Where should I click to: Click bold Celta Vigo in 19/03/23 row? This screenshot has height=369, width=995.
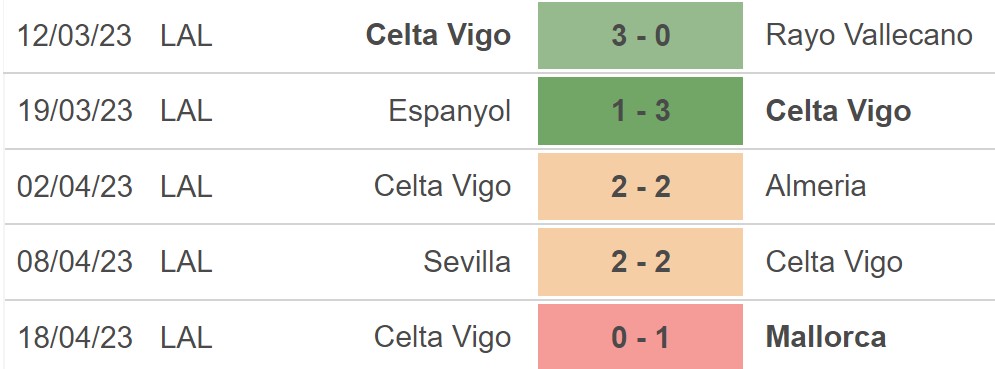(838, 112)
